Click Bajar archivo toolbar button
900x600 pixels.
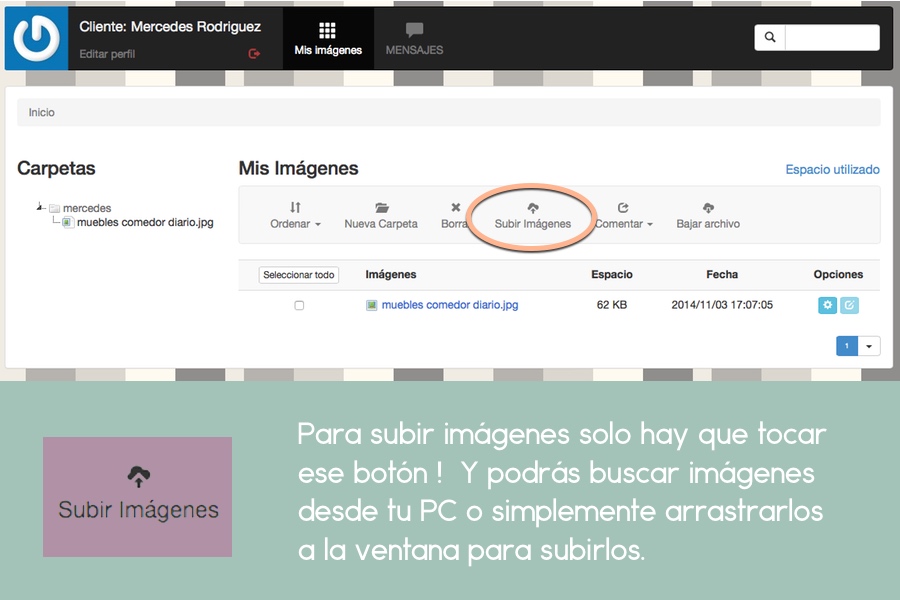pos(708,215)
